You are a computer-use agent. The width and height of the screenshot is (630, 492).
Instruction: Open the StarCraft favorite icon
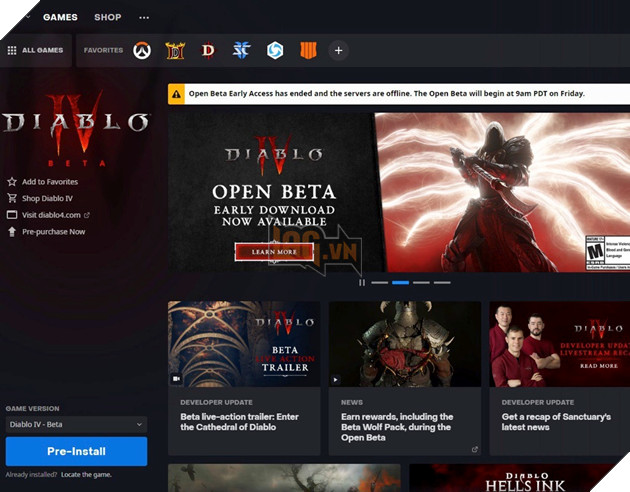tap(241, 50)
